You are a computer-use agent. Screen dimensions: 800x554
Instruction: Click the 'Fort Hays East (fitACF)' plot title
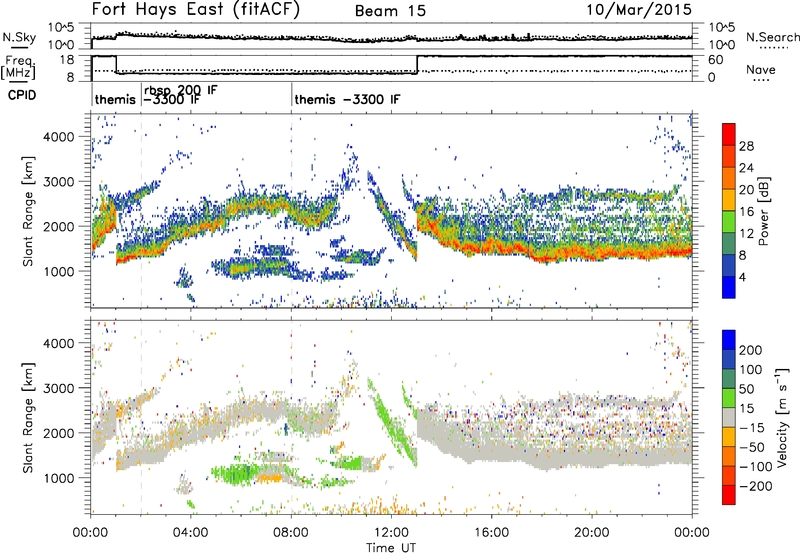(195, 10)
